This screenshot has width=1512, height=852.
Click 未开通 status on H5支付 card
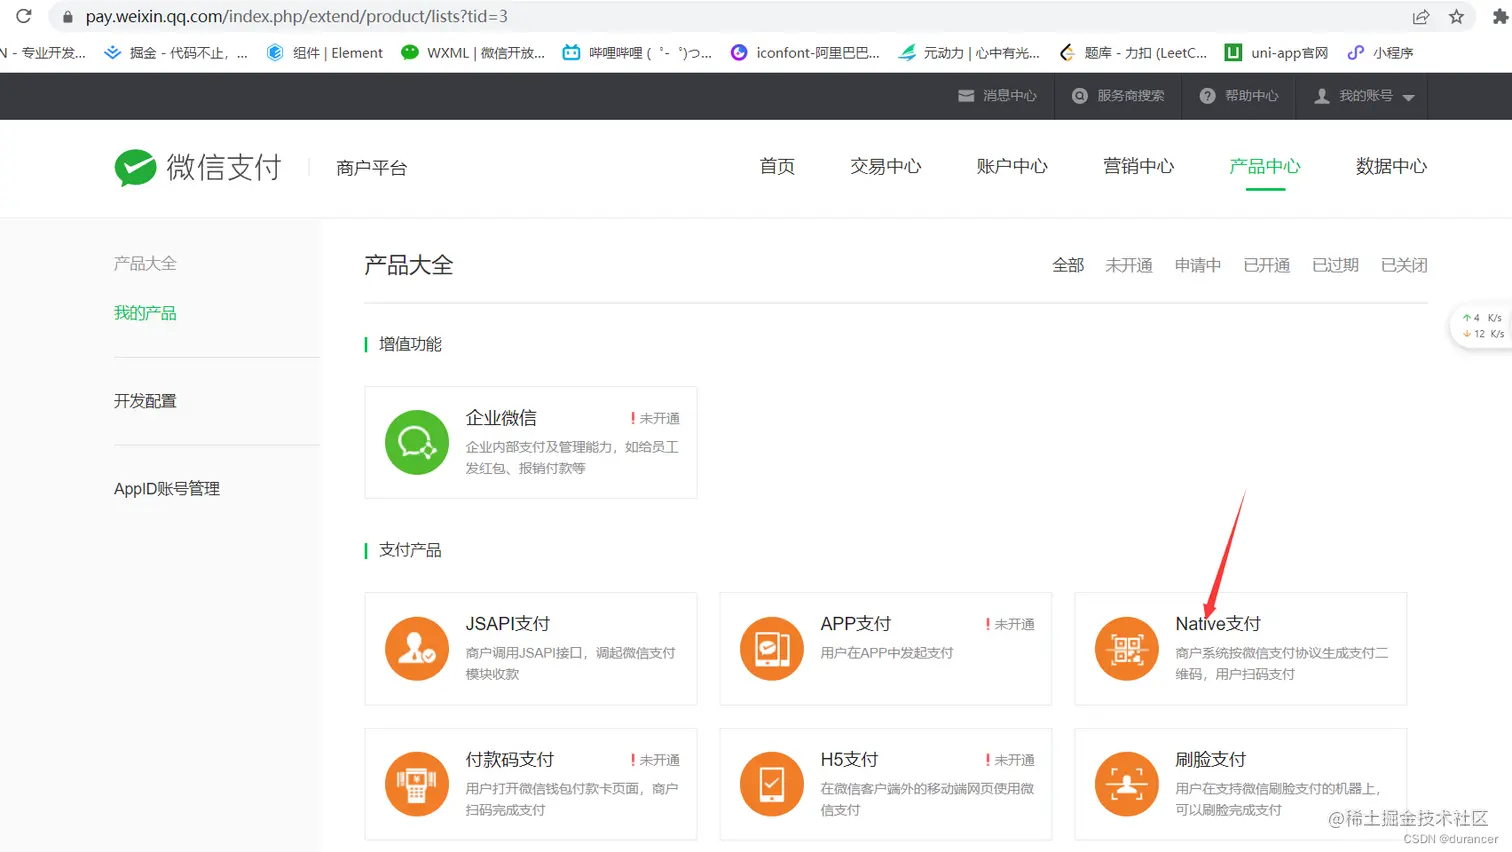coord(1010,760)
